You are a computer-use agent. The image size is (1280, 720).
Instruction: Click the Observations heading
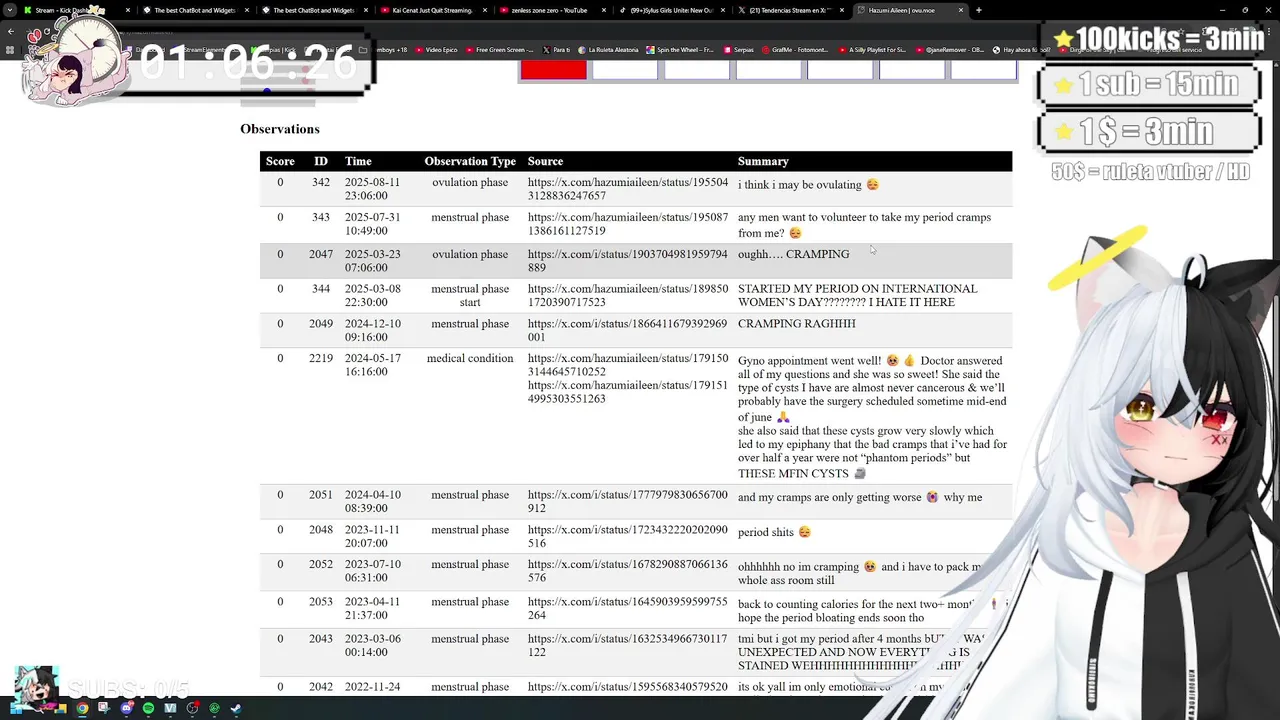click(280, 129)
